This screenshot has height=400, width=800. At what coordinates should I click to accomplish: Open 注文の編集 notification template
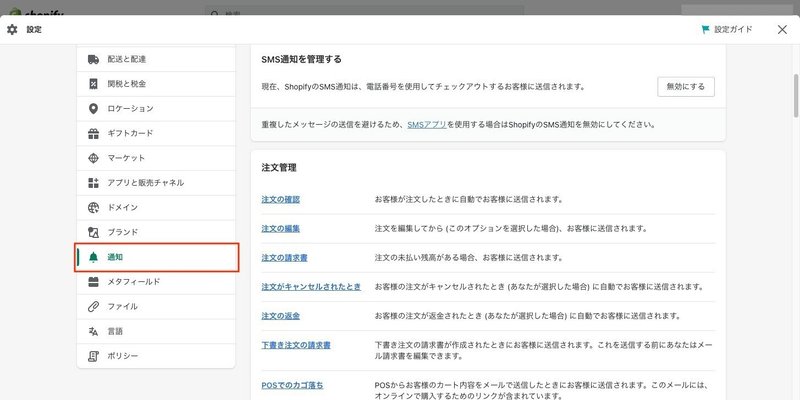click(x=281, y=229)
